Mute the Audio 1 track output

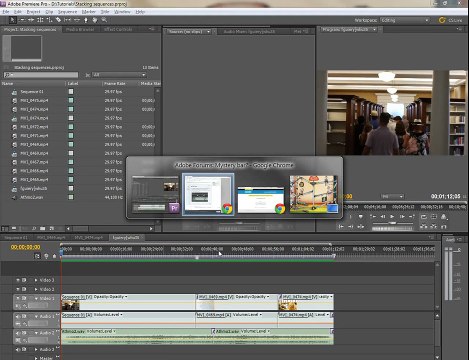tap(18, 317)
